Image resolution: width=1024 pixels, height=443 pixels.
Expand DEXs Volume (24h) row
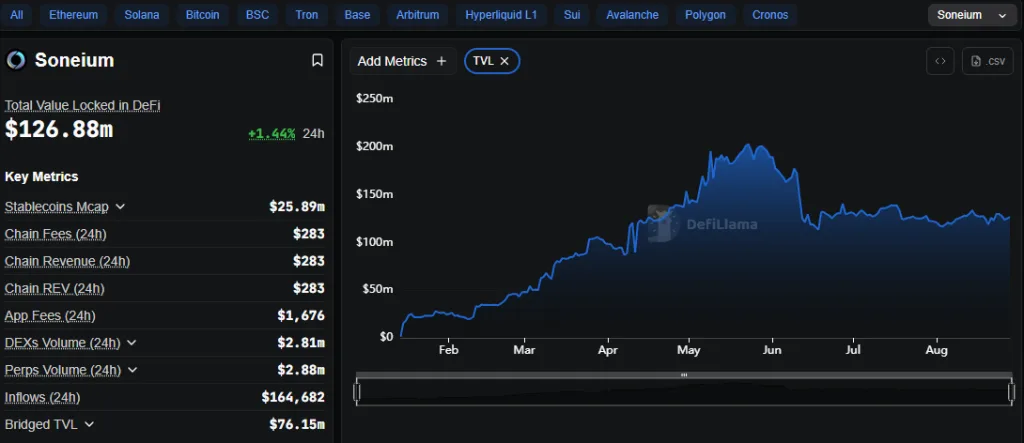pos(131,342)
